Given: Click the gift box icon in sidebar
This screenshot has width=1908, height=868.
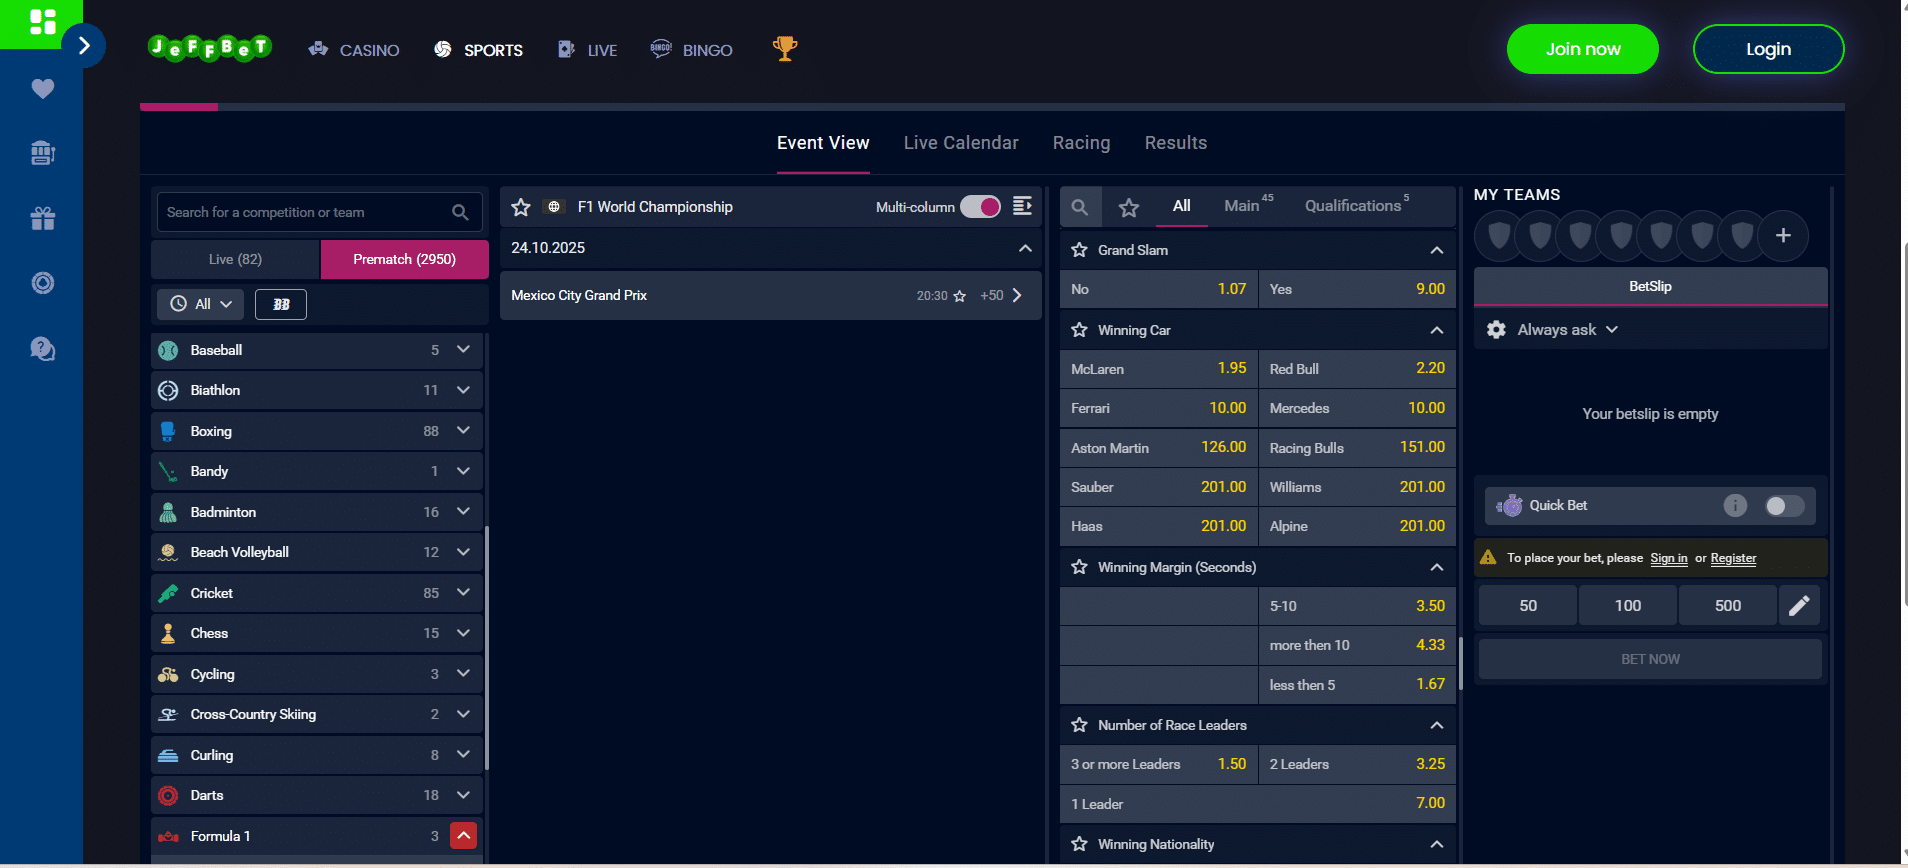Looking at the screenshot, I should point(42,218).
